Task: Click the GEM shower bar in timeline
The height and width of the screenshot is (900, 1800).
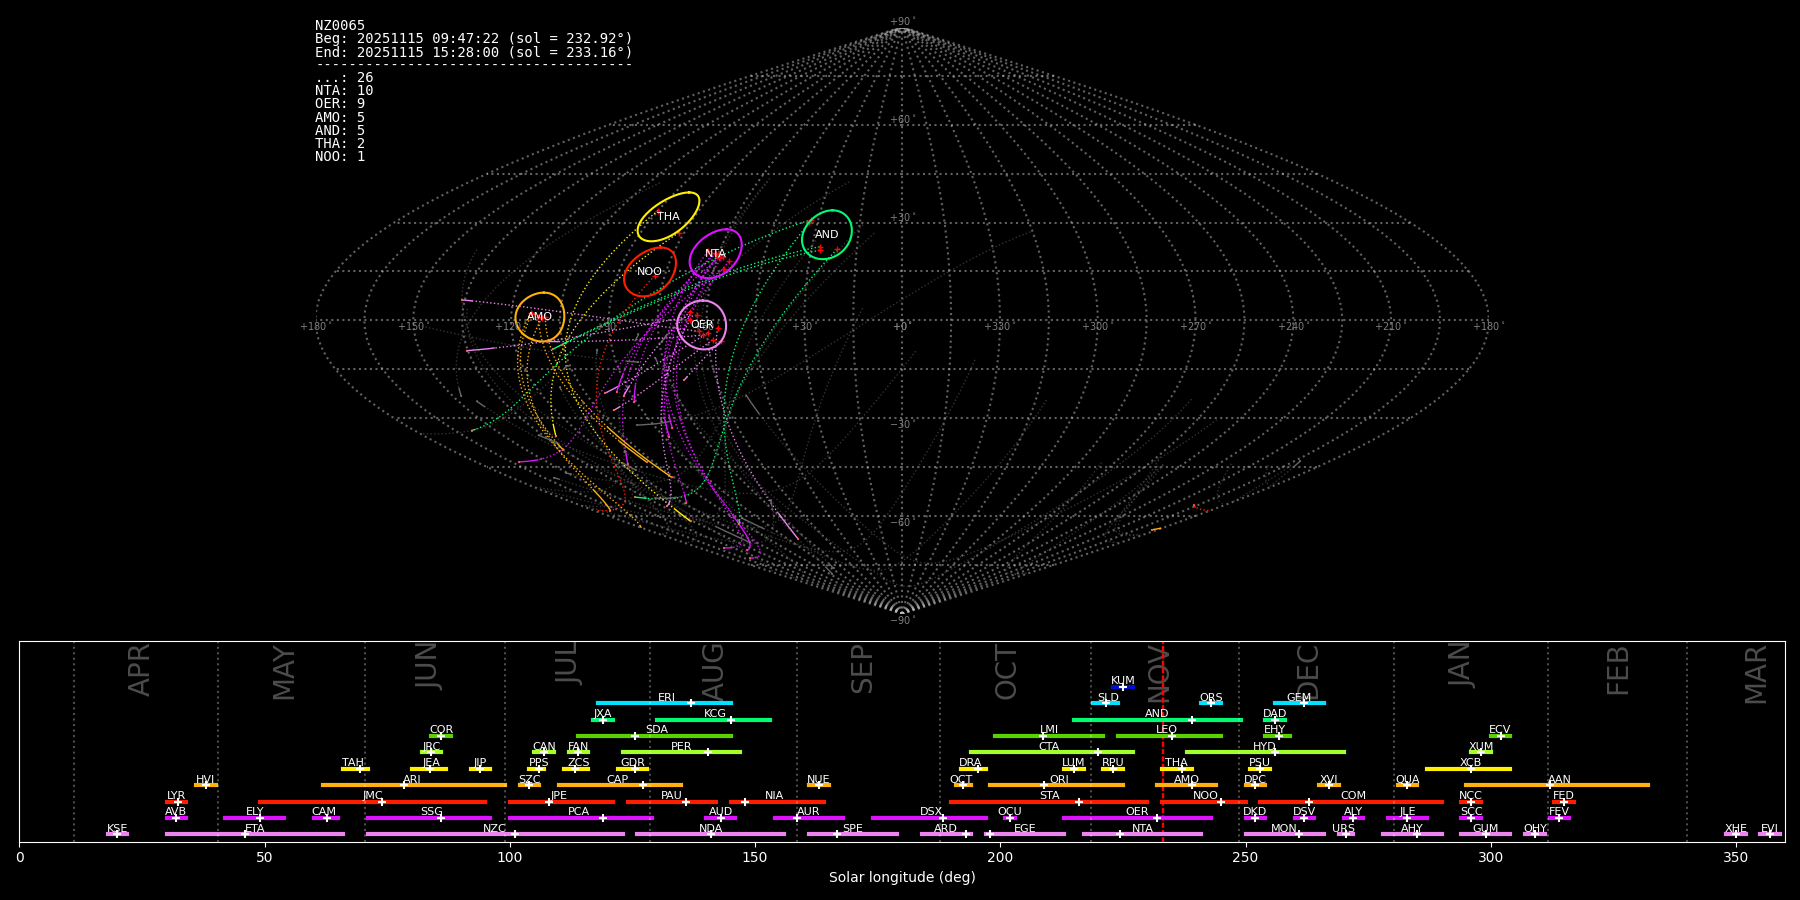Action: click(1298, 703)
